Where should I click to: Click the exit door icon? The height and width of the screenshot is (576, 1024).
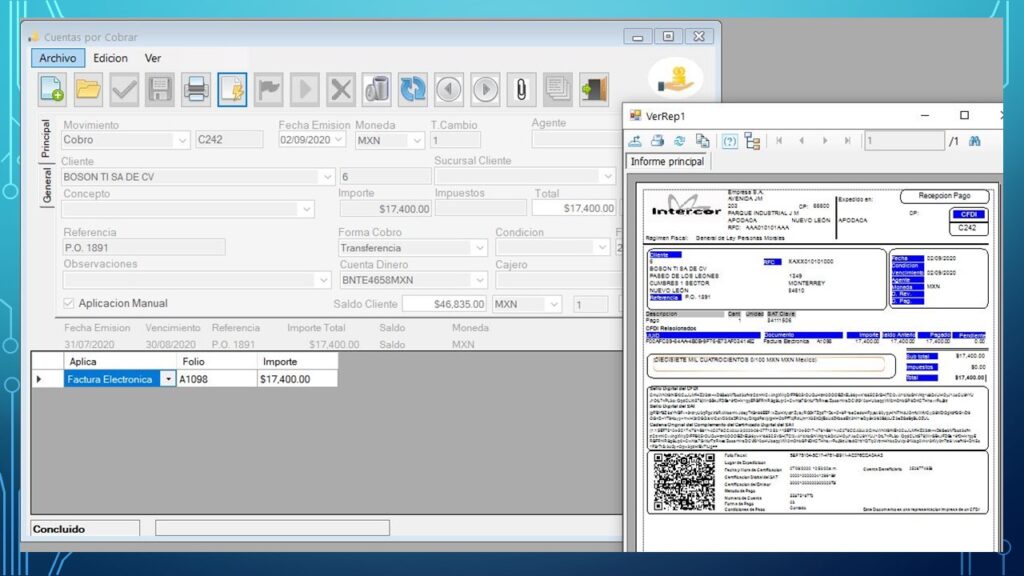(x=593, y=89)
